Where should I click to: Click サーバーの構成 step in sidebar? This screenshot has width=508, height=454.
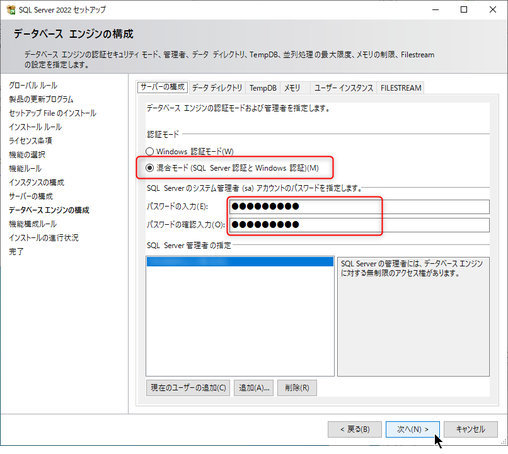tap(31, 196)
